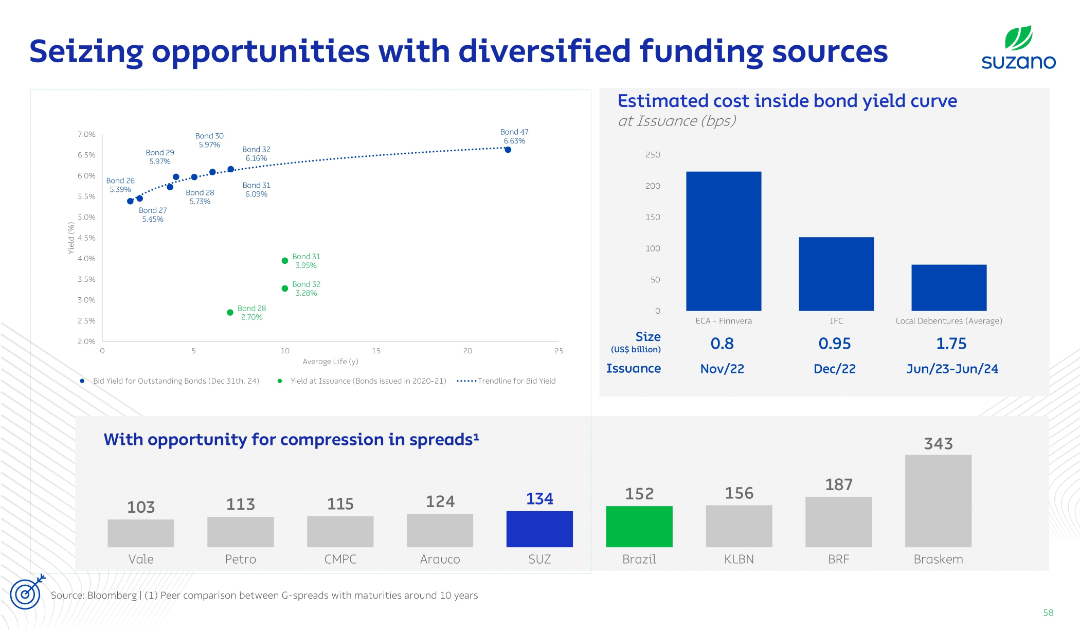Click the Bloomberg source footnote
This screenshot has width=1080, height=630.
point(264,595)
